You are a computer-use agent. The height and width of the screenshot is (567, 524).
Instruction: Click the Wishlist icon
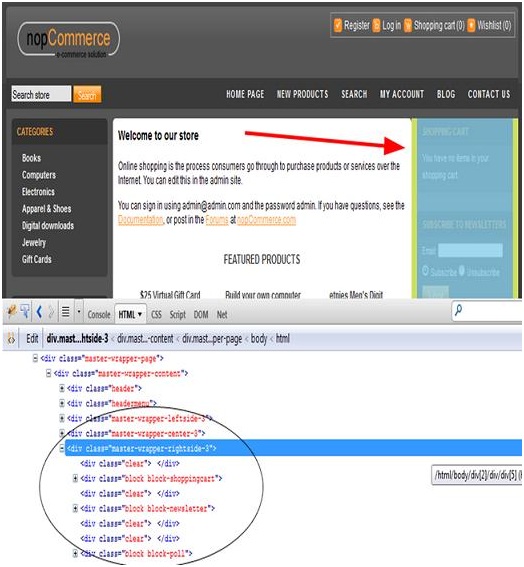[x=471, y=25]
